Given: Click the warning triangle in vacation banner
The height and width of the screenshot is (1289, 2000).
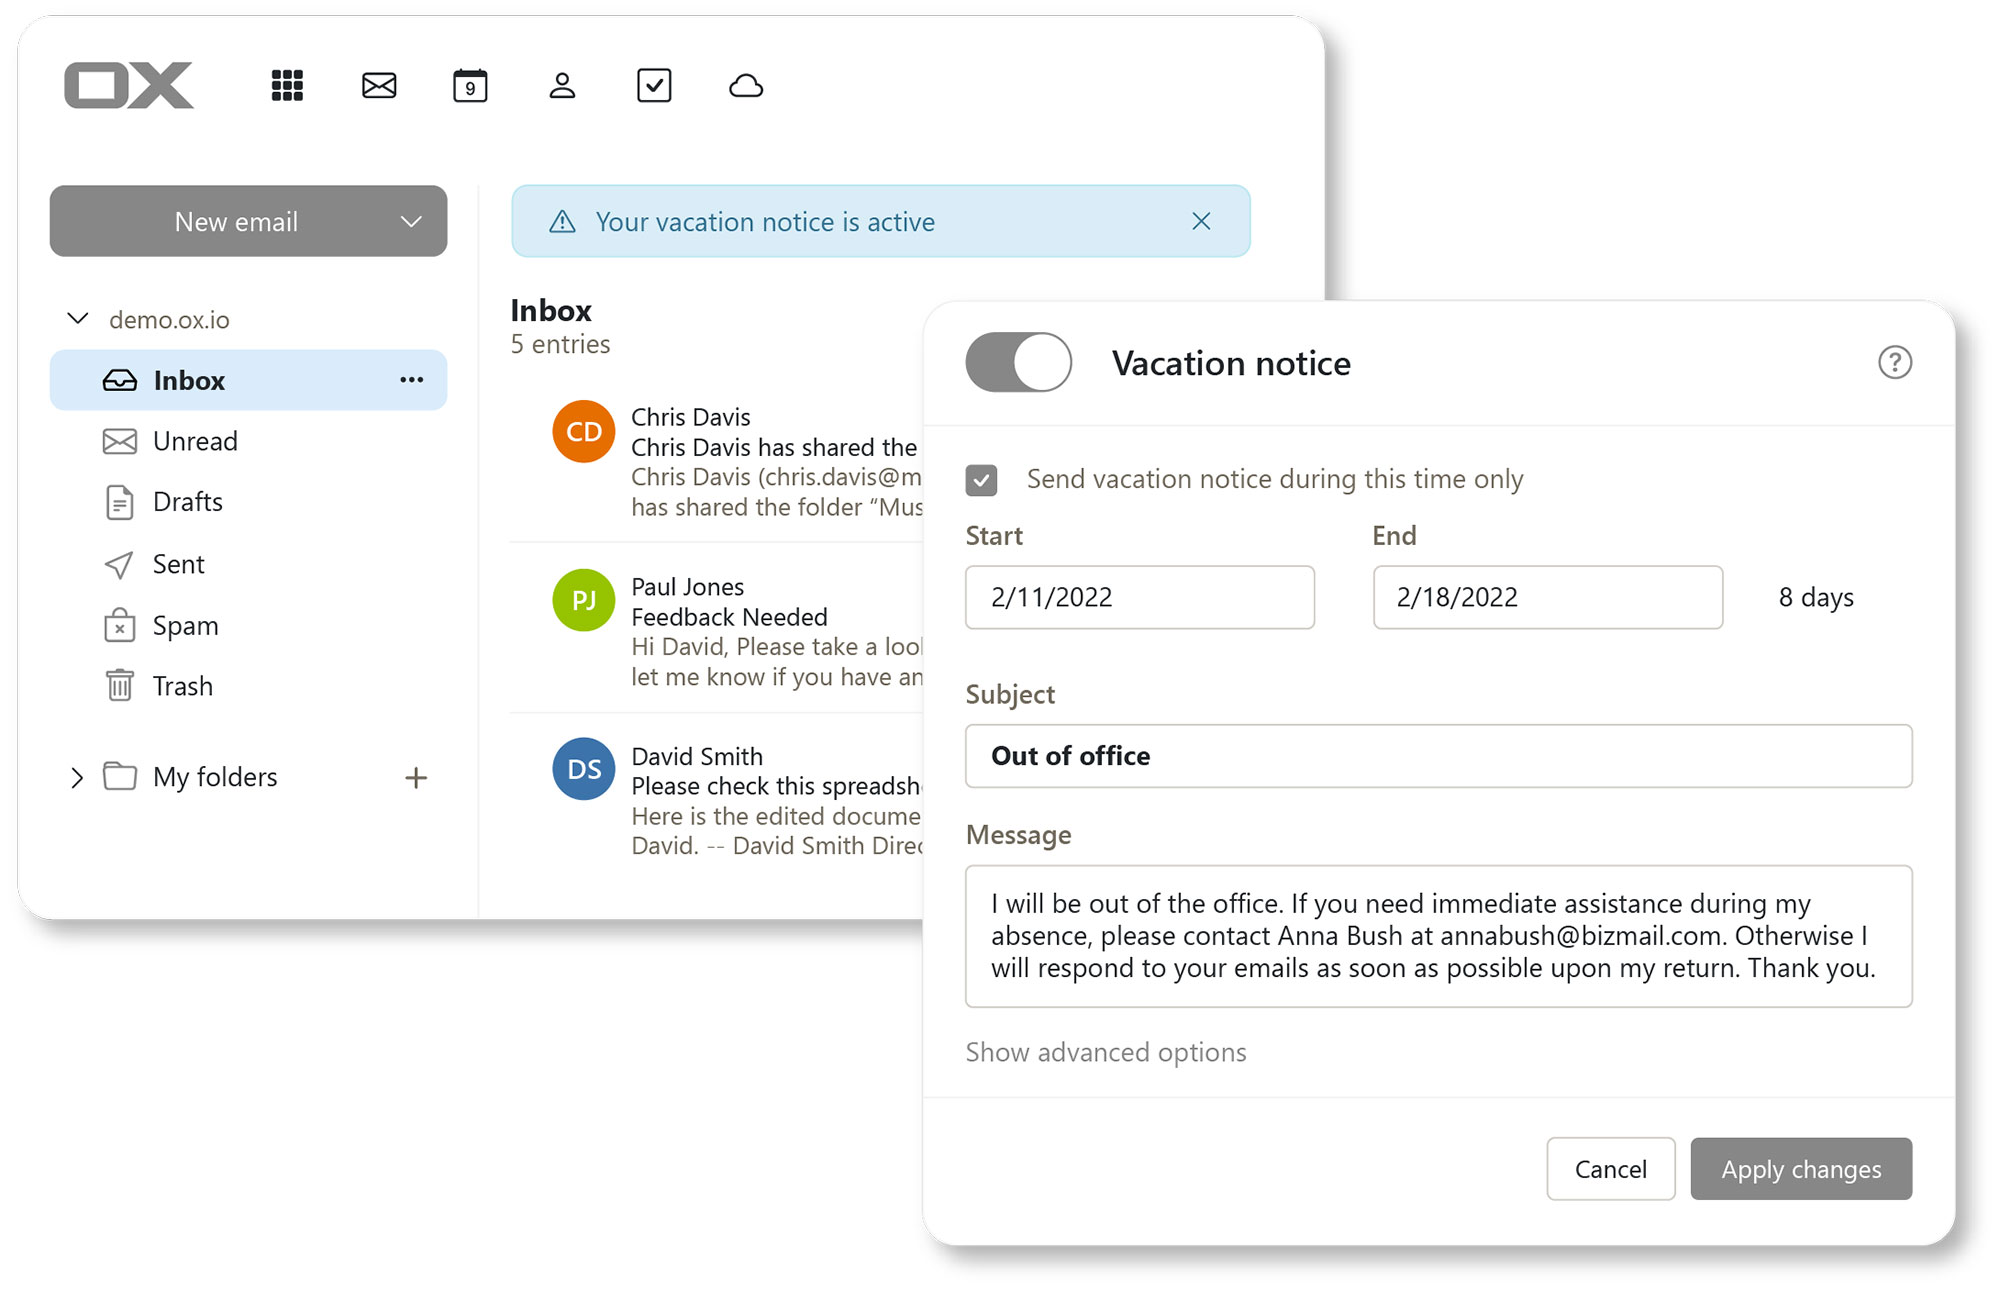Looking at the screenshot, I should click(x=563, y=221).
